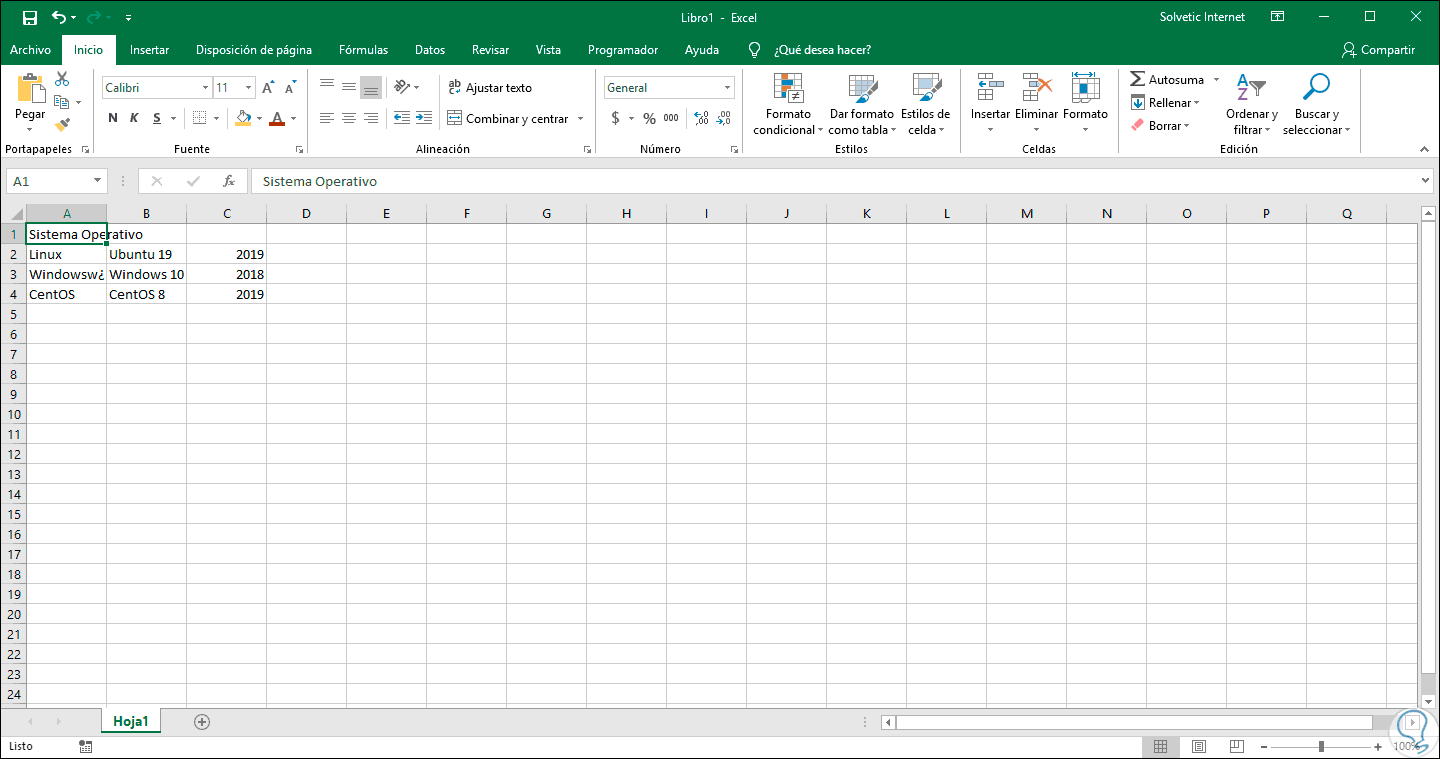This screenshot has height=759, width=1440.
Task: Decrease the cell indent
Action: click(x=402, y=118)
